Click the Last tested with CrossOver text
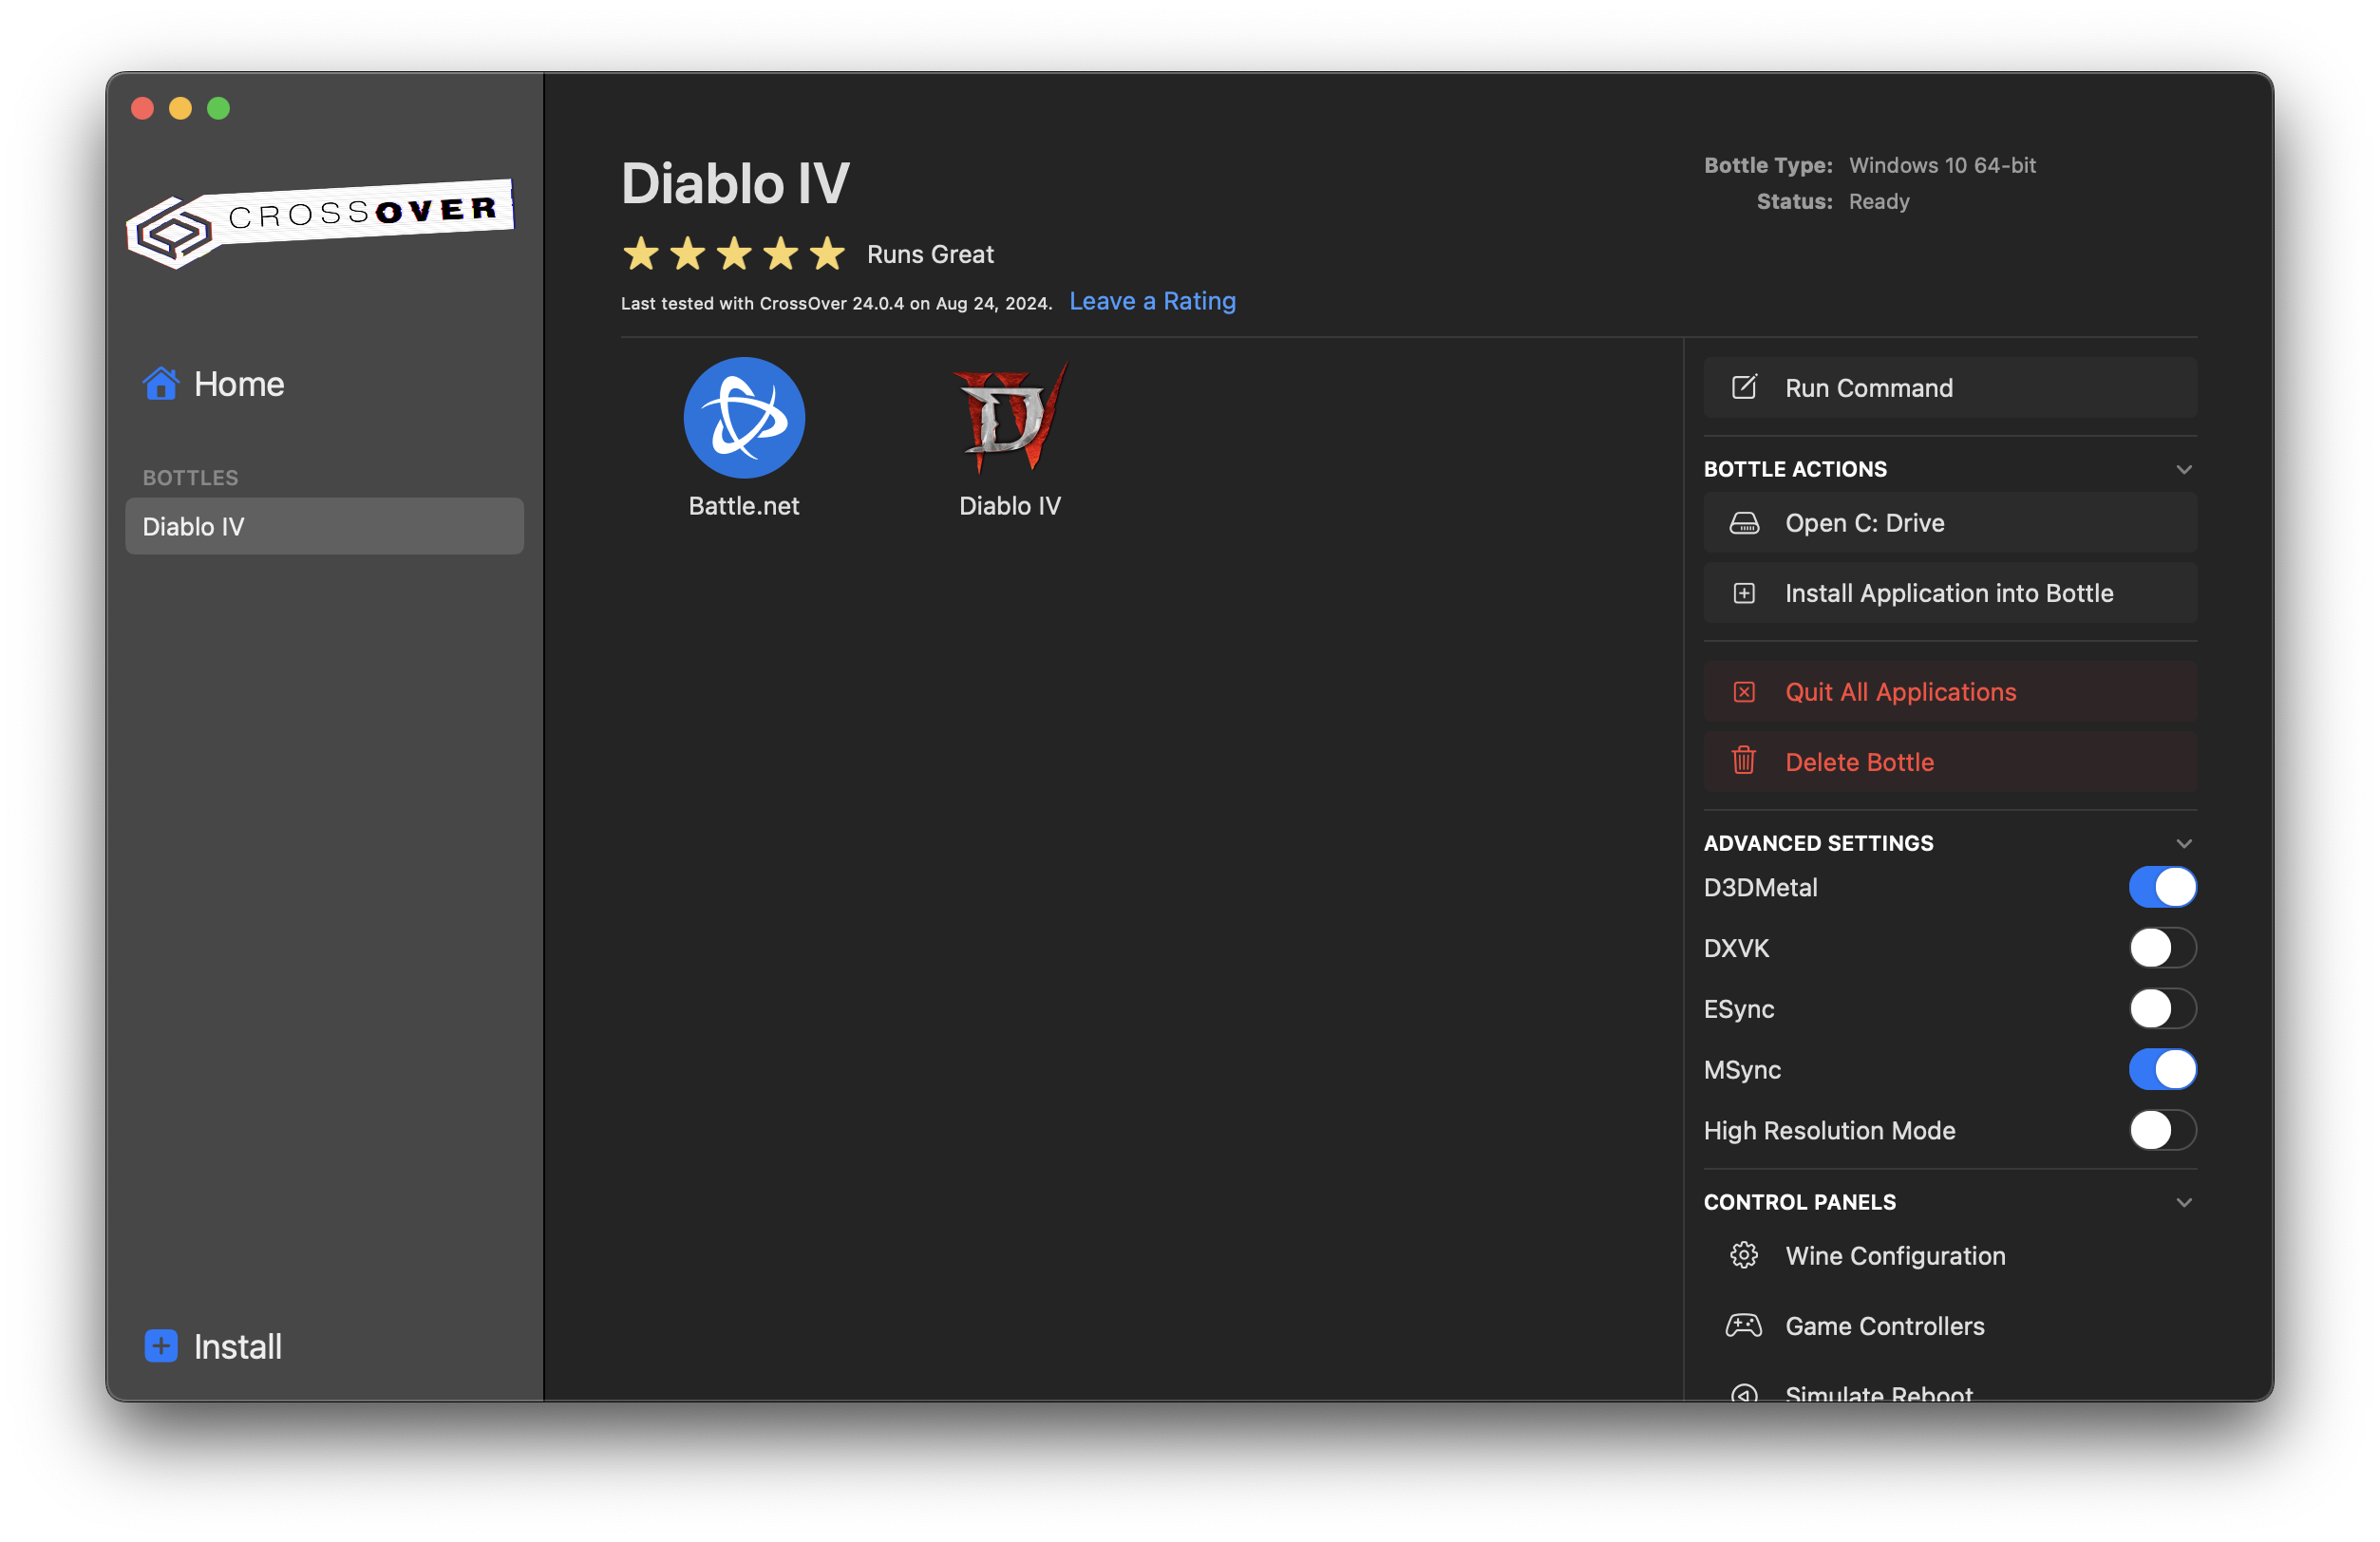 (836, 303)
